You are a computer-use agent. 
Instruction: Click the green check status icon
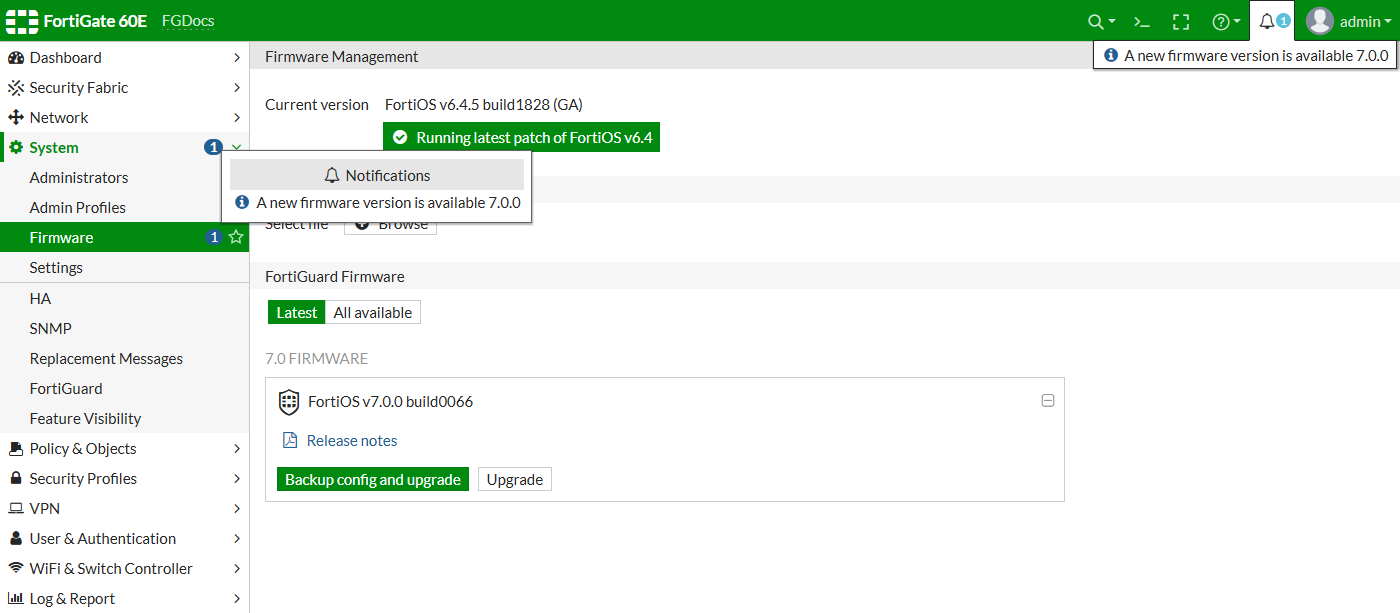point(400,137)
